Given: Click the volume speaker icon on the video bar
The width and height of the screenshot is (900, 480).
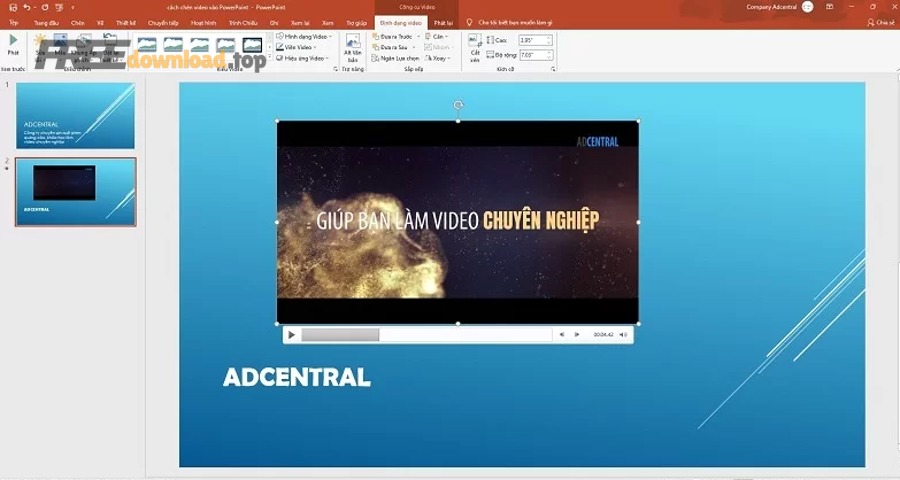Looking at the screenshot, I should (623, 335).
